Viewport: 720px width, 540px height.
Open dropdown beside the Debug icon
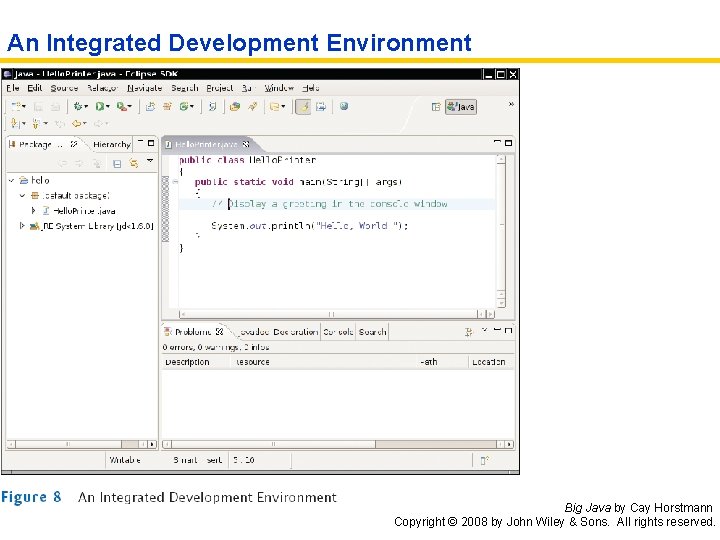tap(86, 107)
